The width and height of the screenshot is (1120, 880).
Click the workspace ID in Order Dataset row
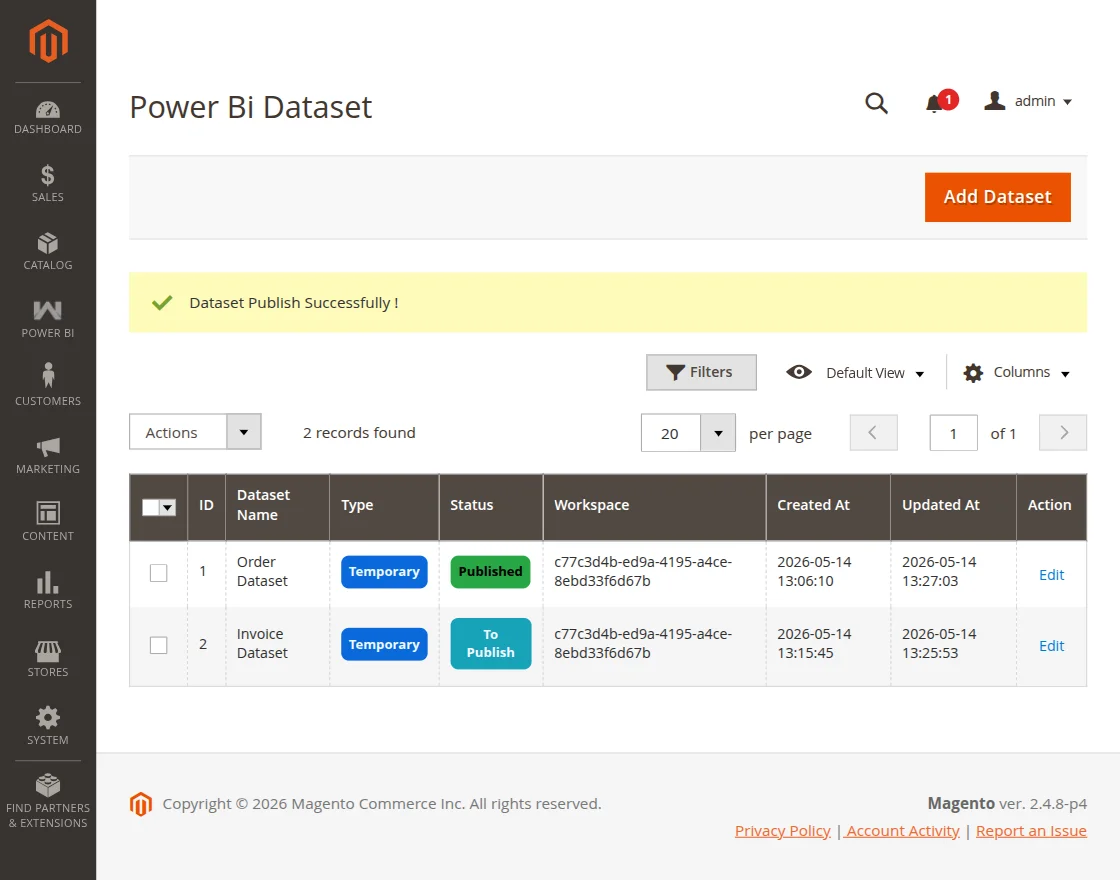pos(643,571)
